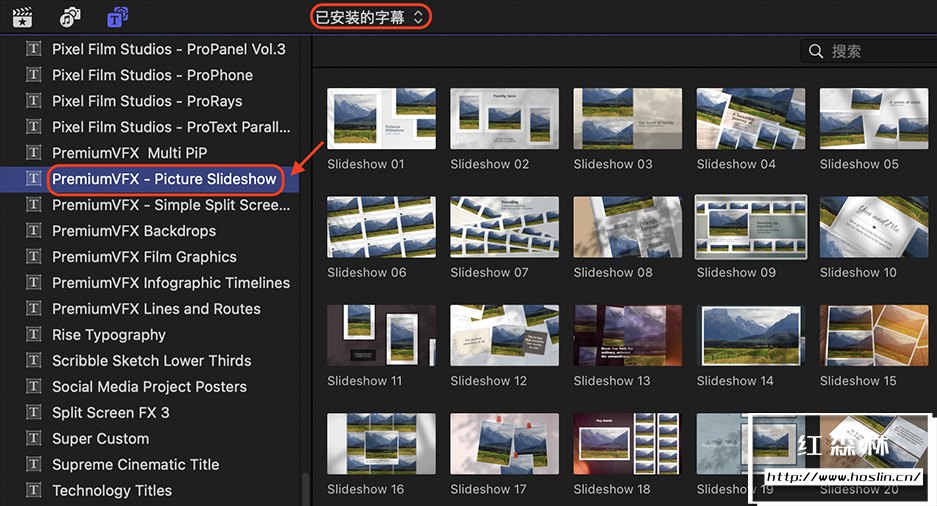Select the Slideshow 01 thumbnail
This screenshot has width=937, height=506.
(x=381, y=118)
